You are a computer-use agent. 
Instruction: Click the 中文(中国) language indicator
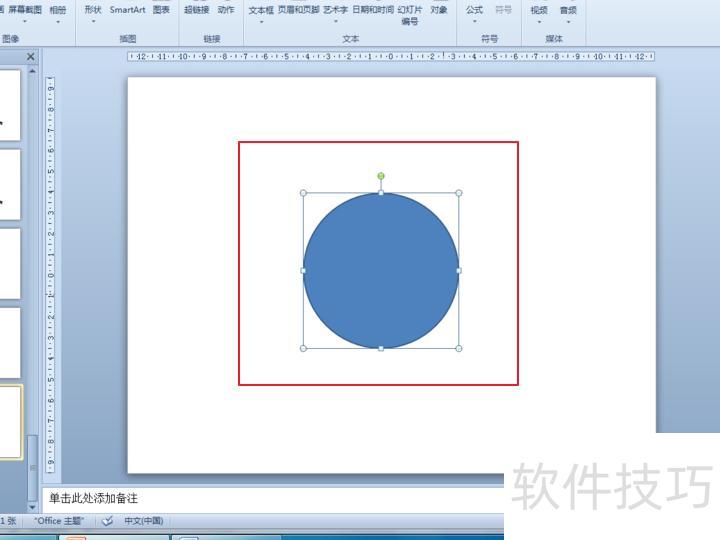click(x=144, y=521)
